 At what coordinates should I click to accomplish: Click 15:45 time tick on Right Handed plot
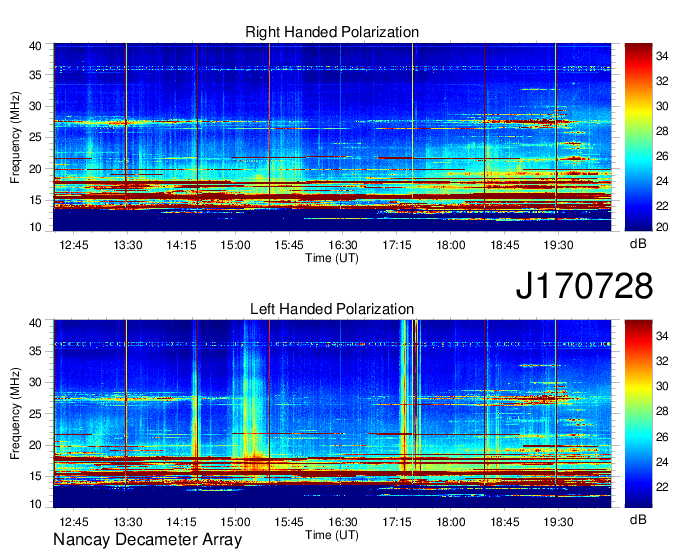click(x=289, y=245)
